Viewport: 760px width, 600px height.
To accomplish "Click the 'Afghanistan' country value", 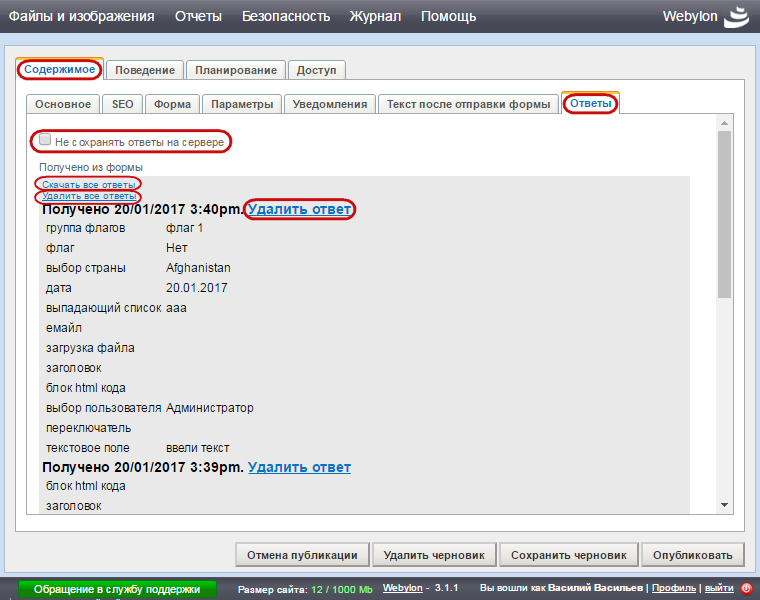I will [x=198, y=268].
